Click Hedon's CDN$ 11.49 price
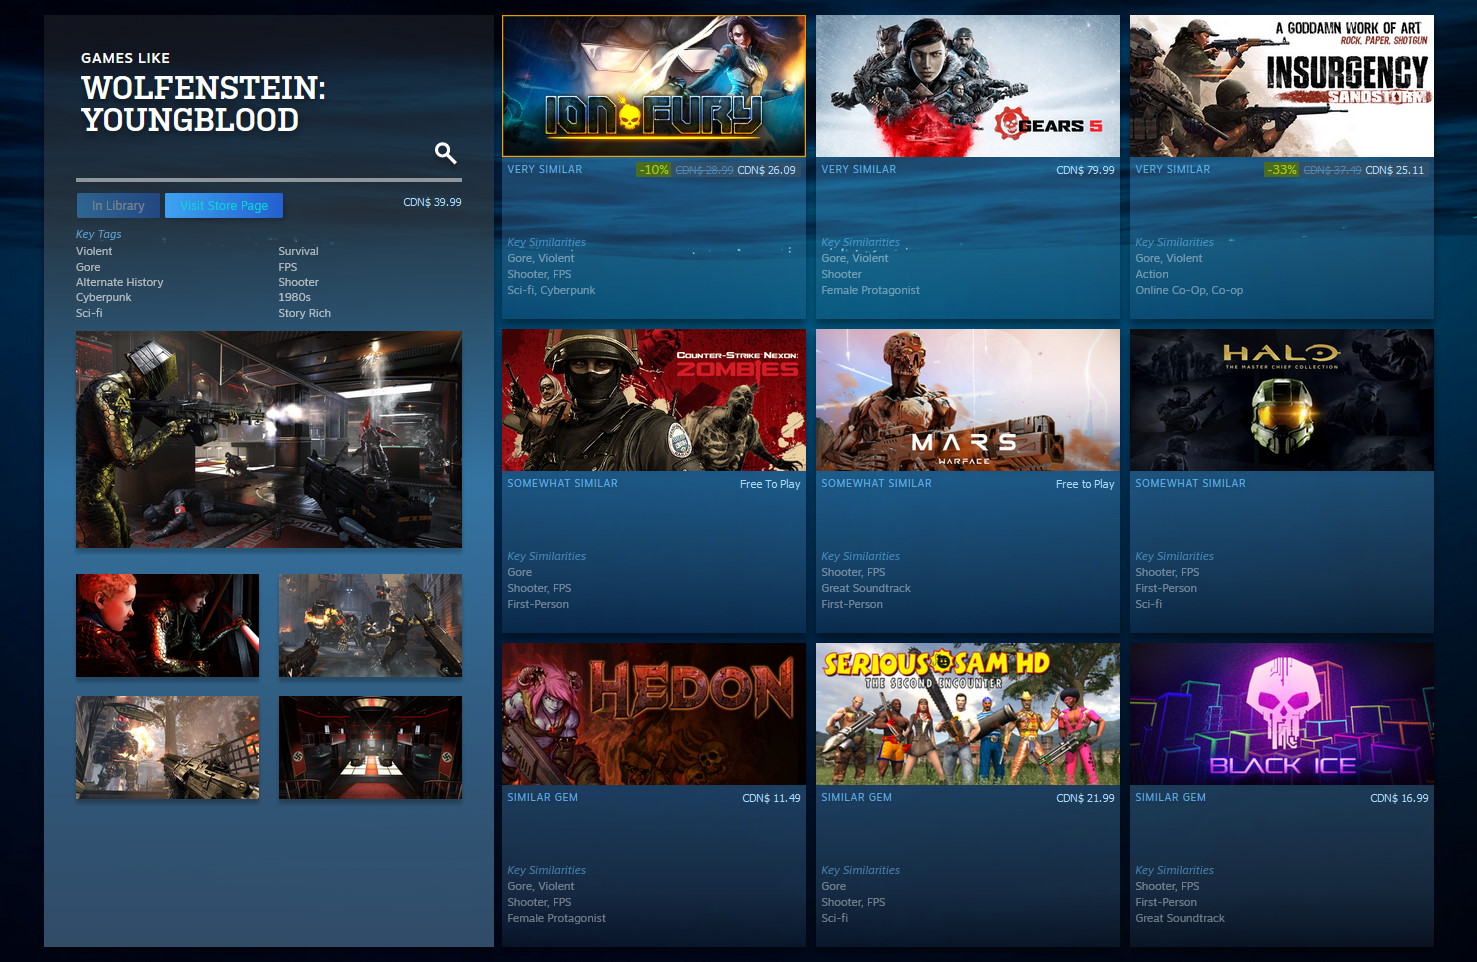Screen dimensions: 1477x962 (771, 798)
